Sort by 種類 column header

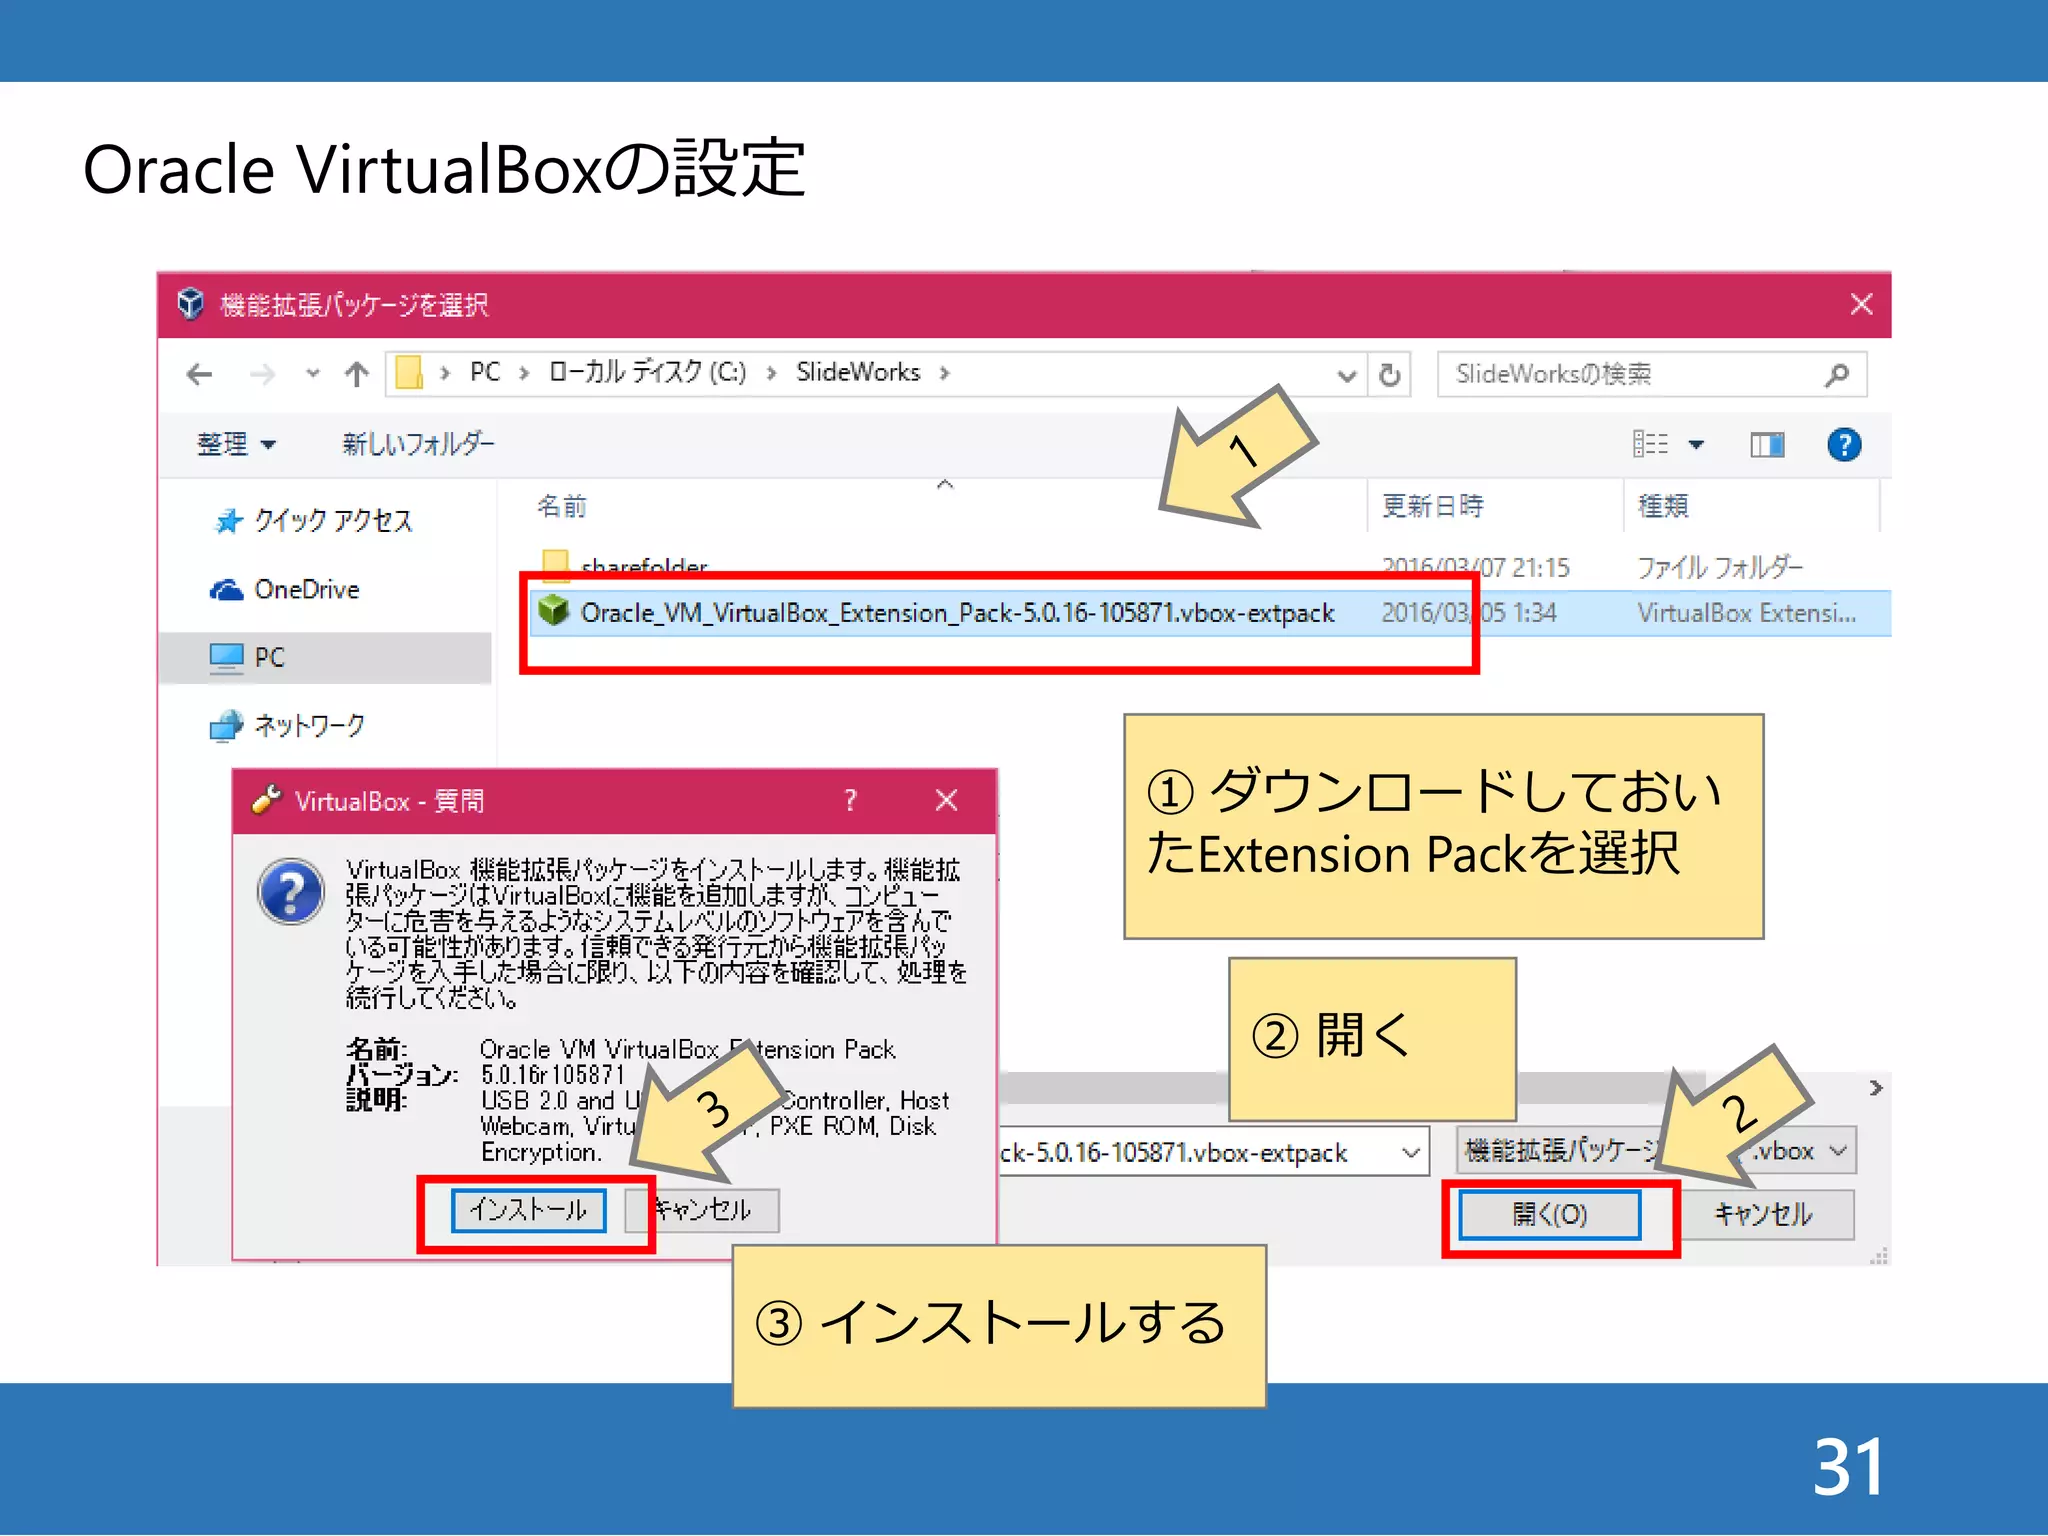pyautogui.click(x=1663, y=506)
